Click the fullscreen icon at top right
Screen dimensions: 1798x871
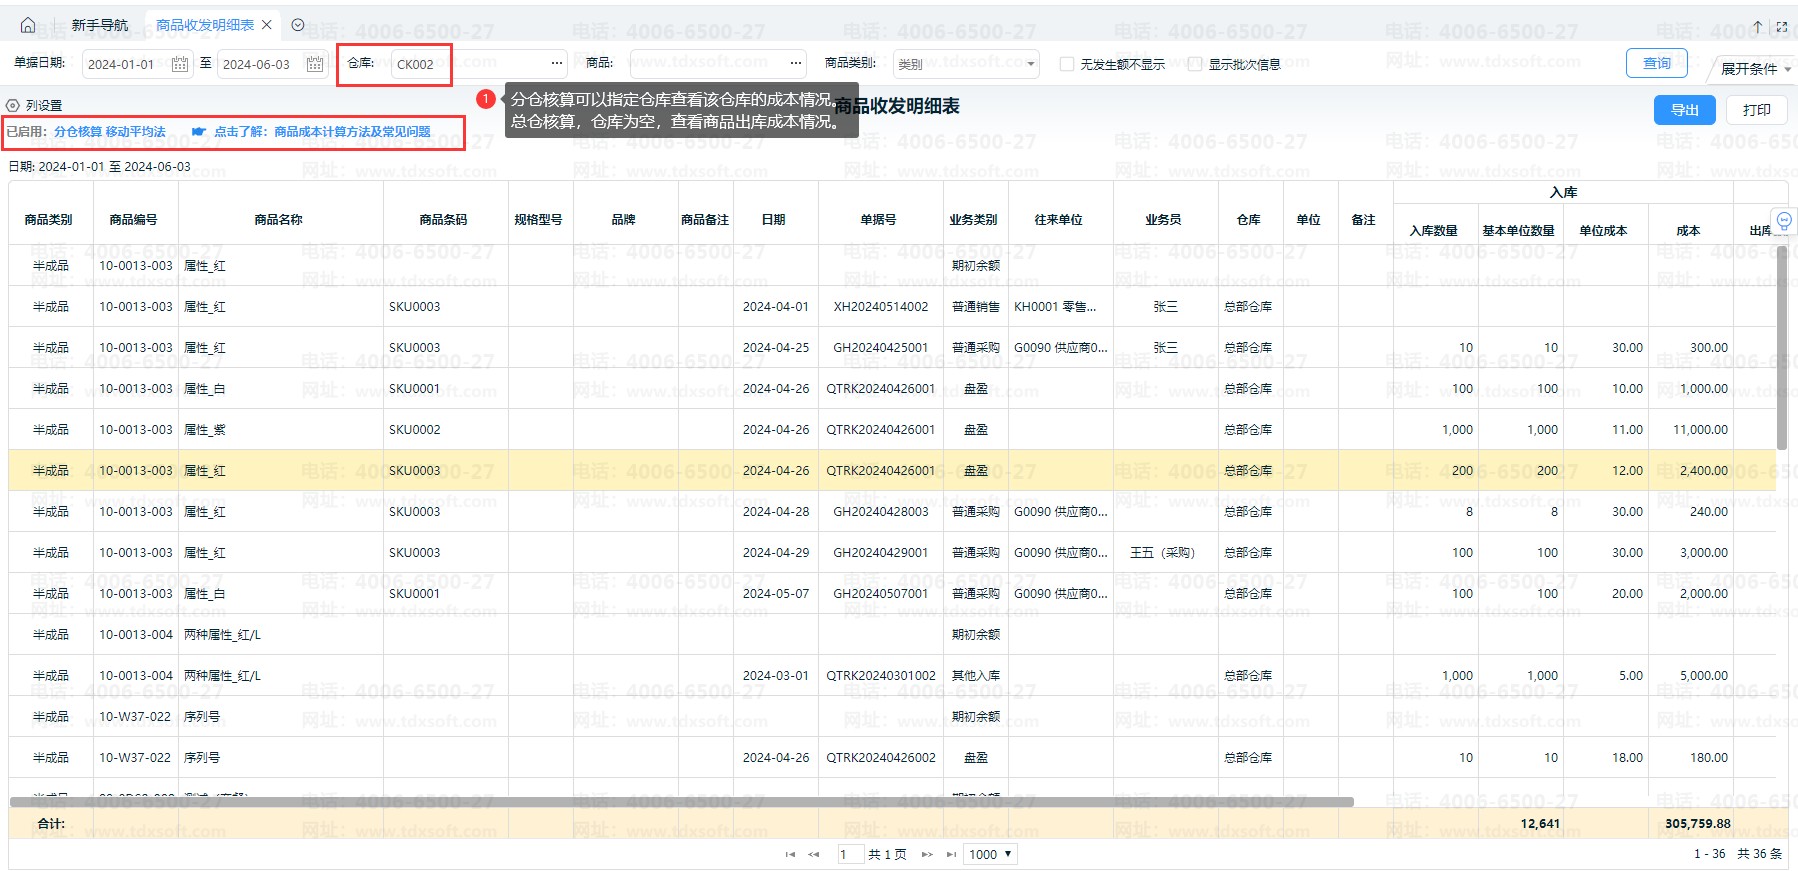pos(1782,27)
